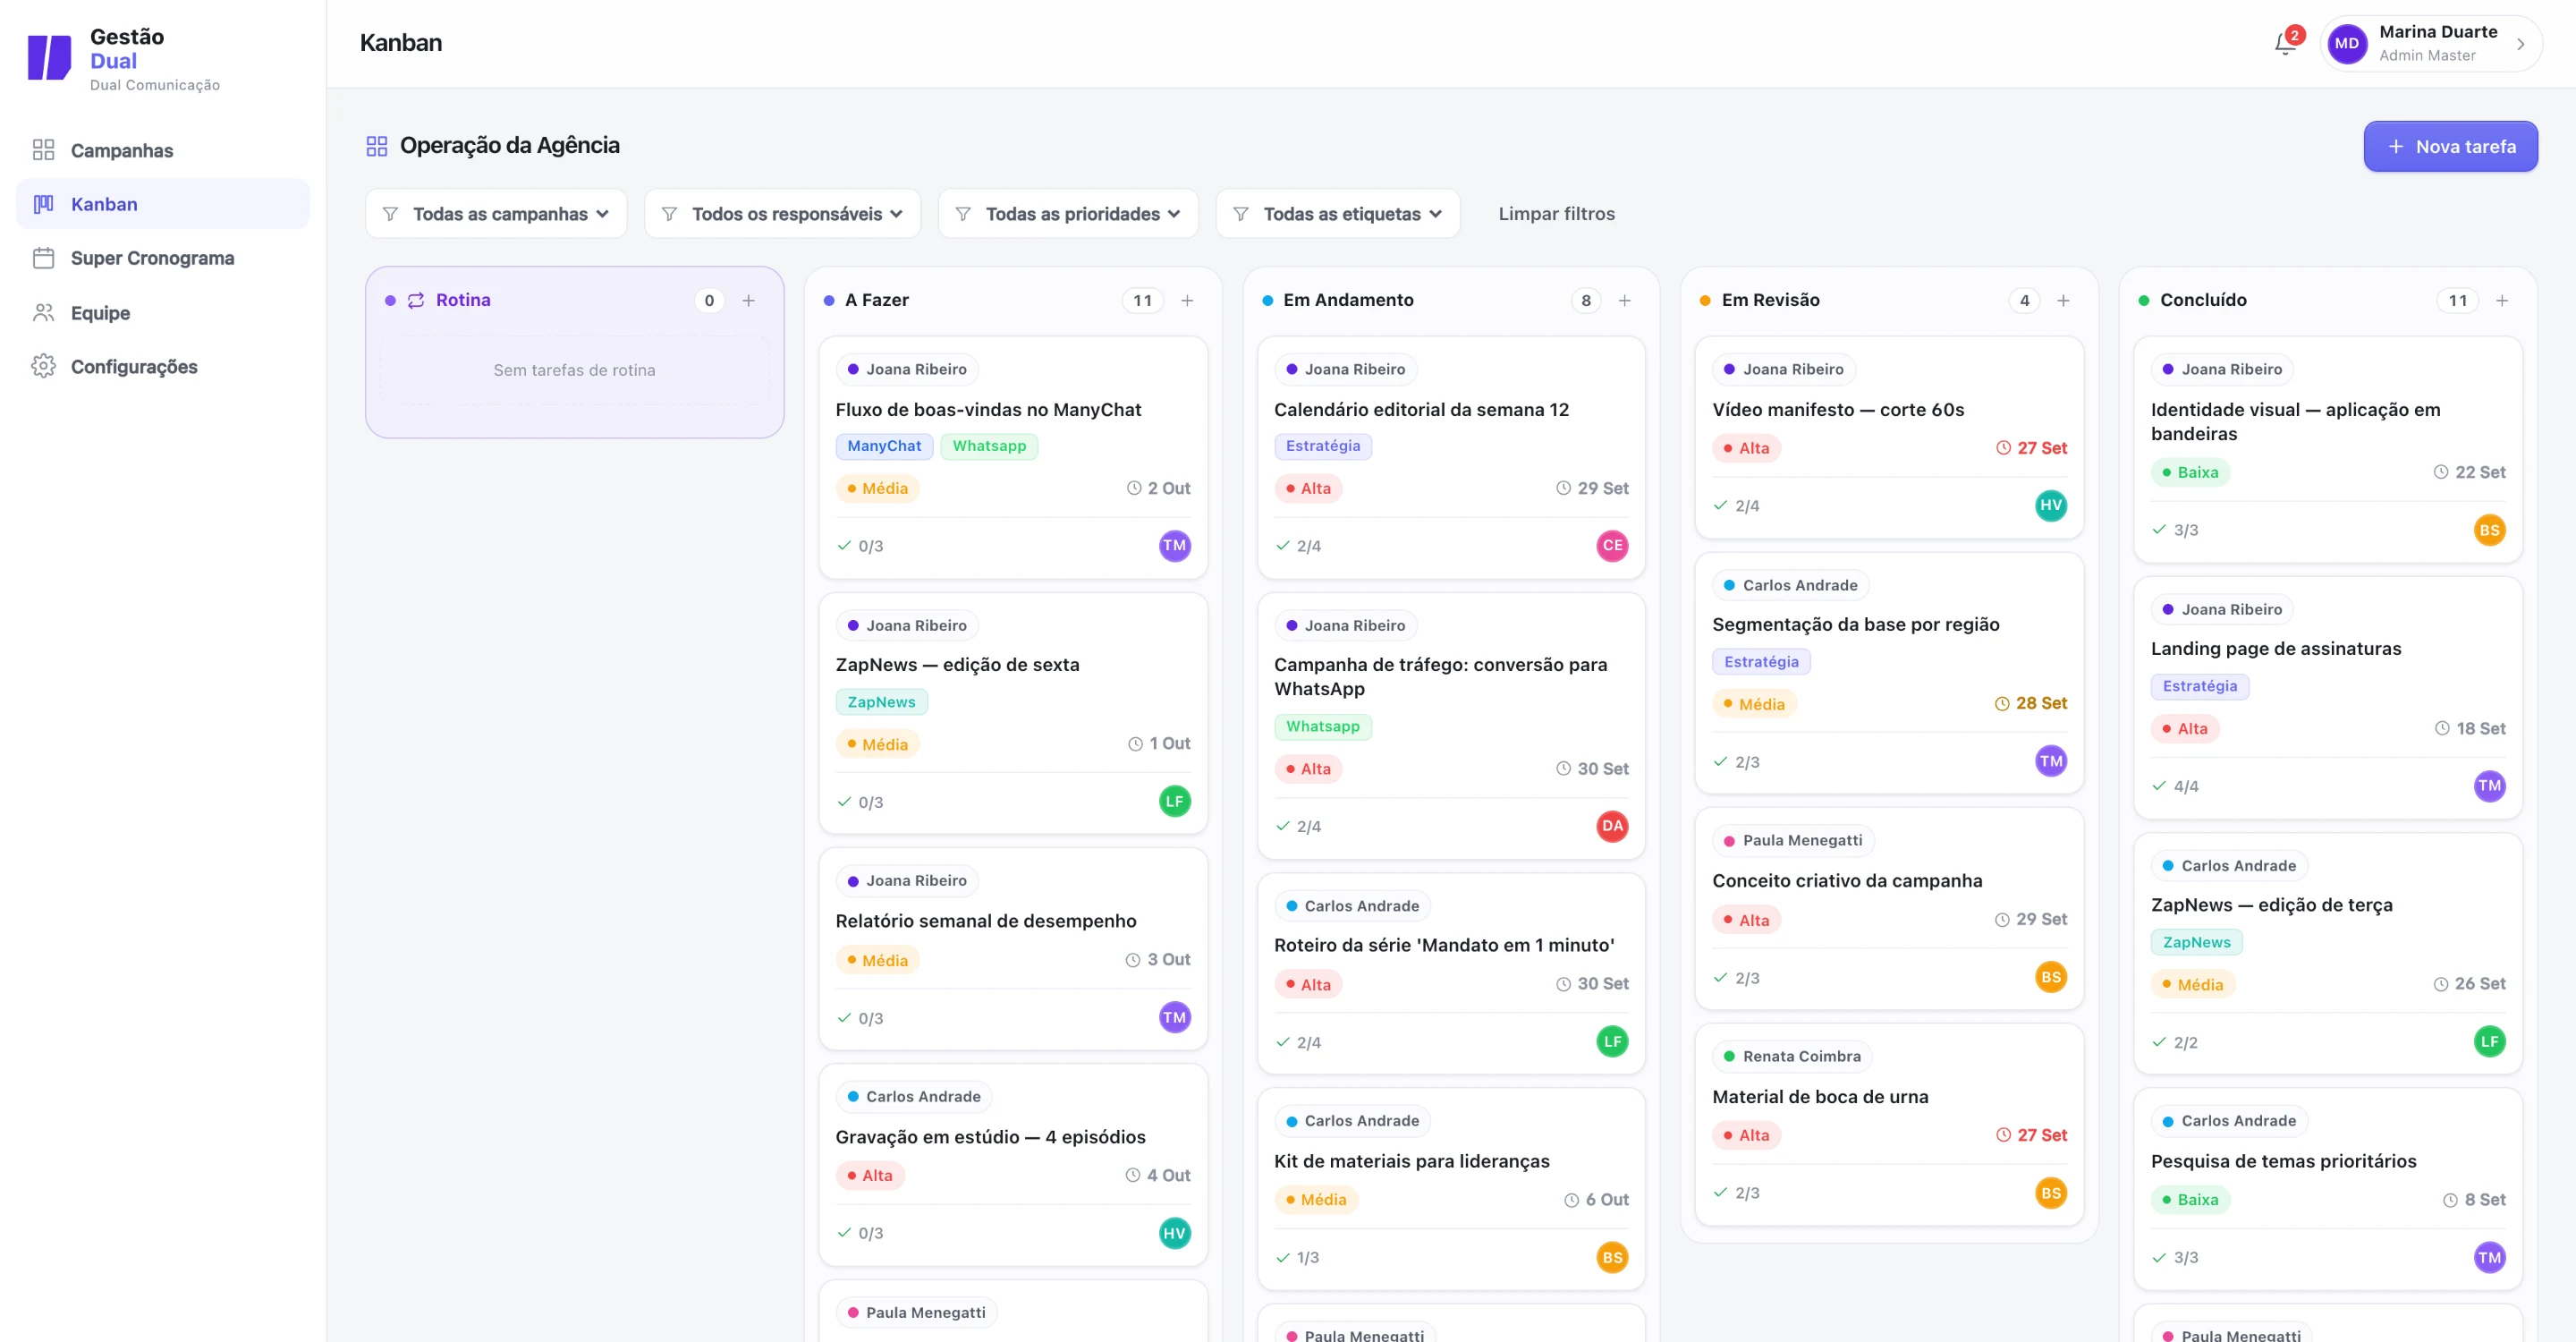
Task: Click LF avatar on ZapNews edição de sexta card
Action: tap(1174, 801)
